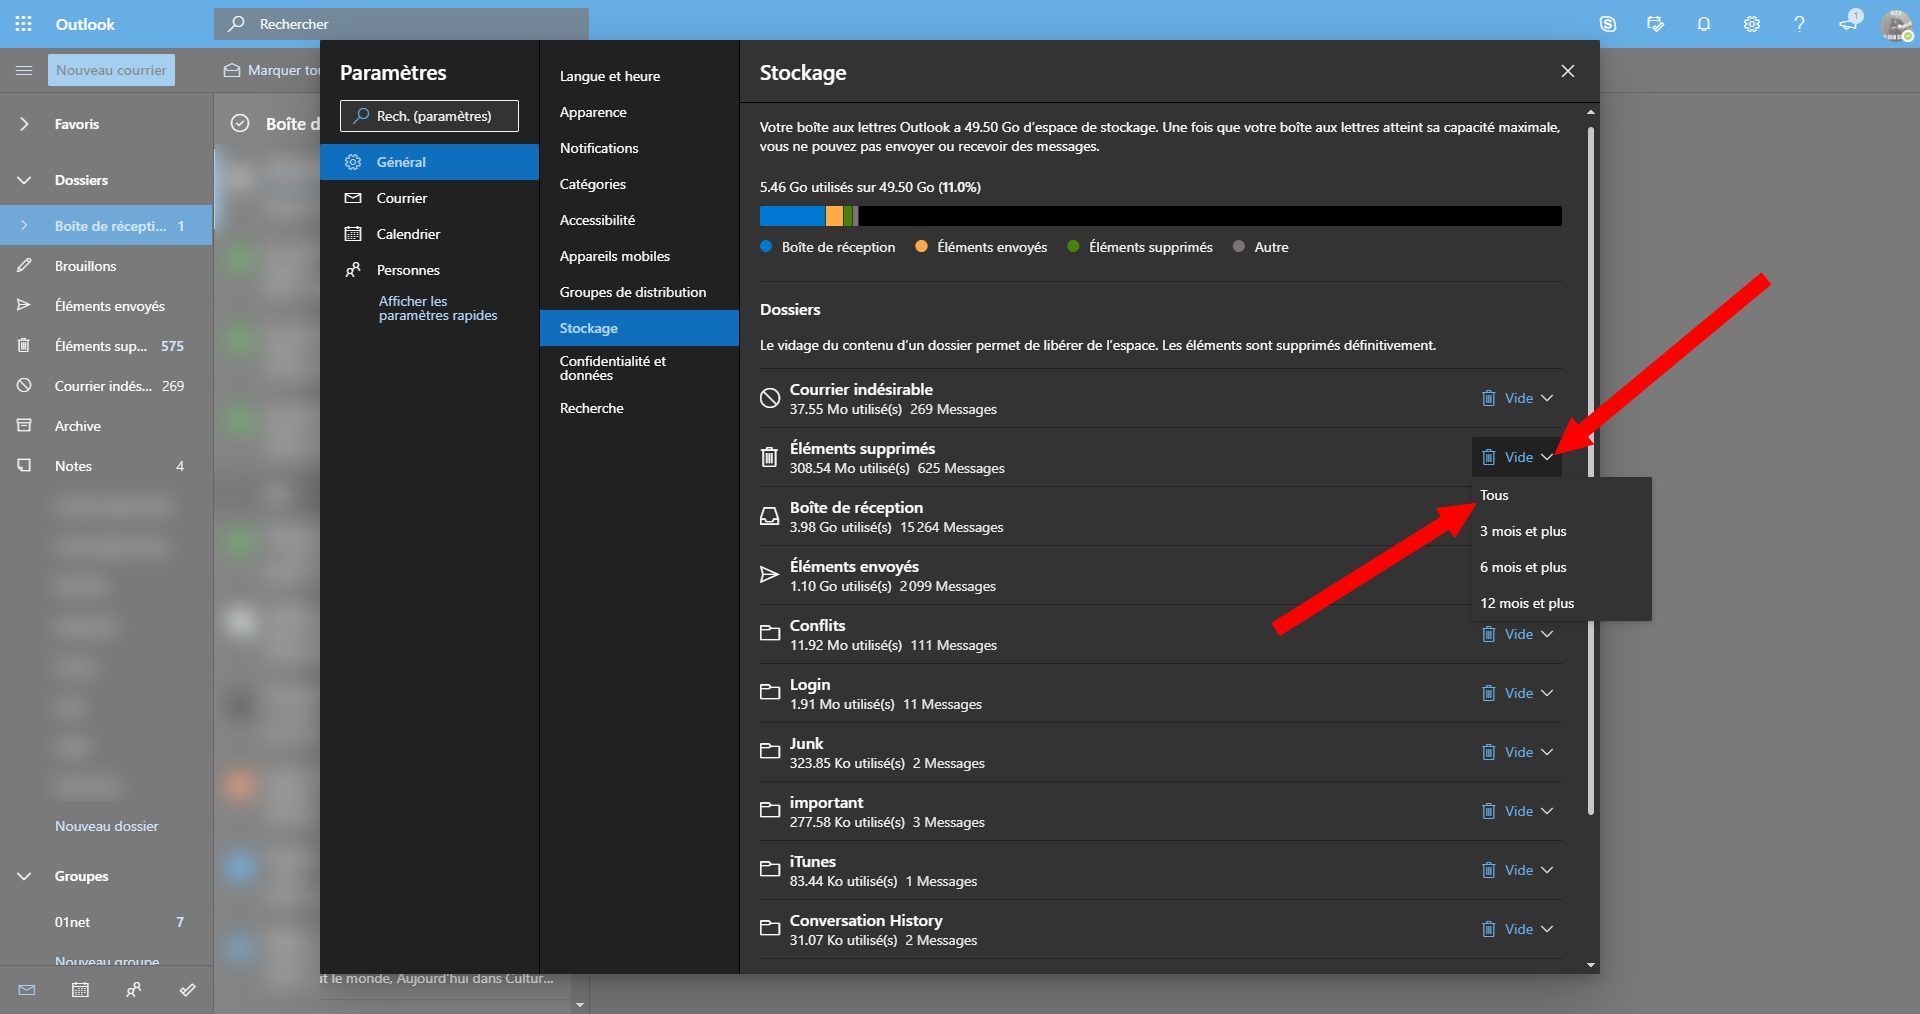Expand Vide dropdown for Login
The height and width of the screenshot is (1014, 1920).
pyautogui.click(x=1547, y=693)
